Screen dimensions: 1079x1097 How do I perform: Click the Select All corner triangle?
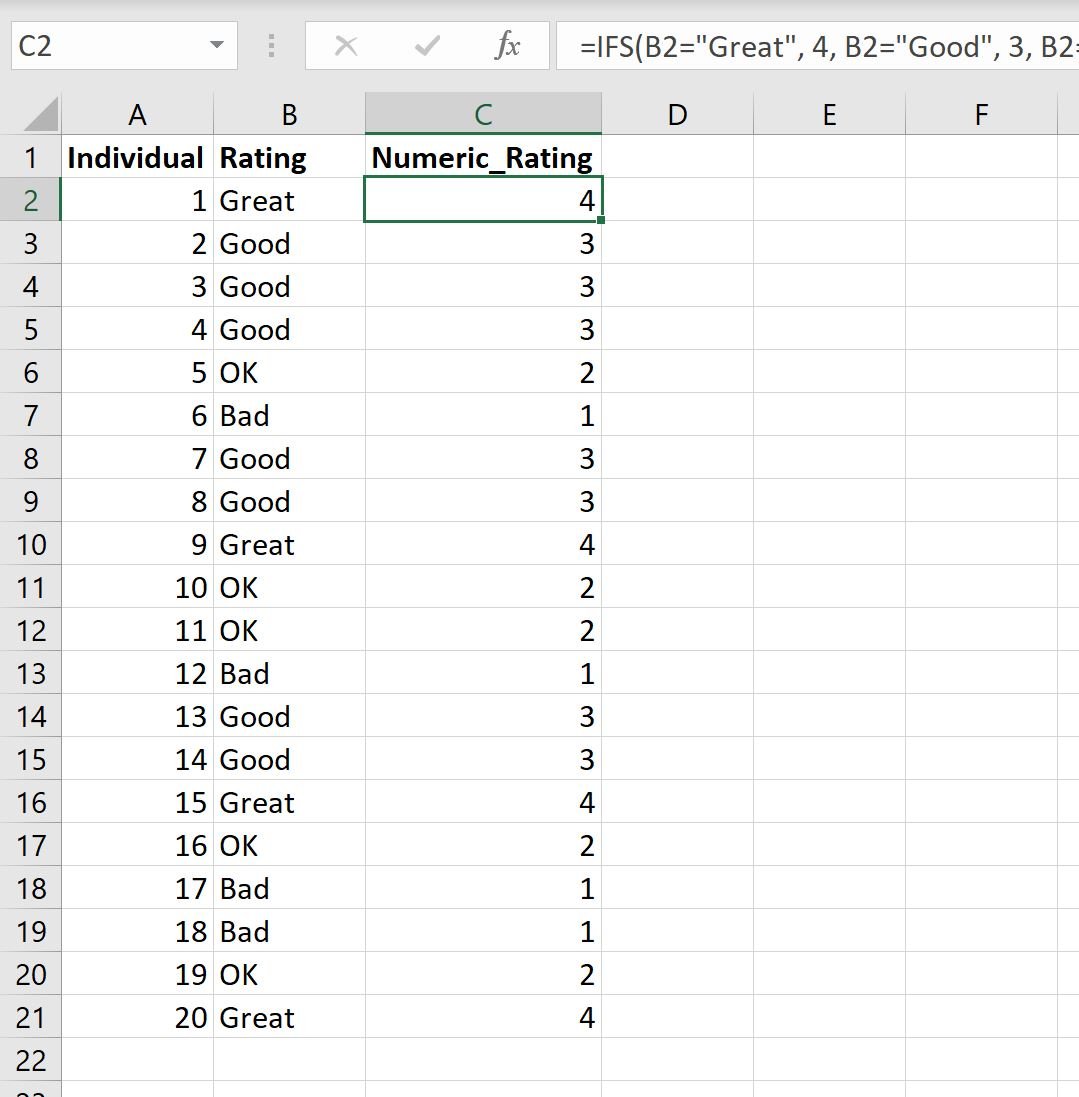pyautogui.click(x=41, y=115)
